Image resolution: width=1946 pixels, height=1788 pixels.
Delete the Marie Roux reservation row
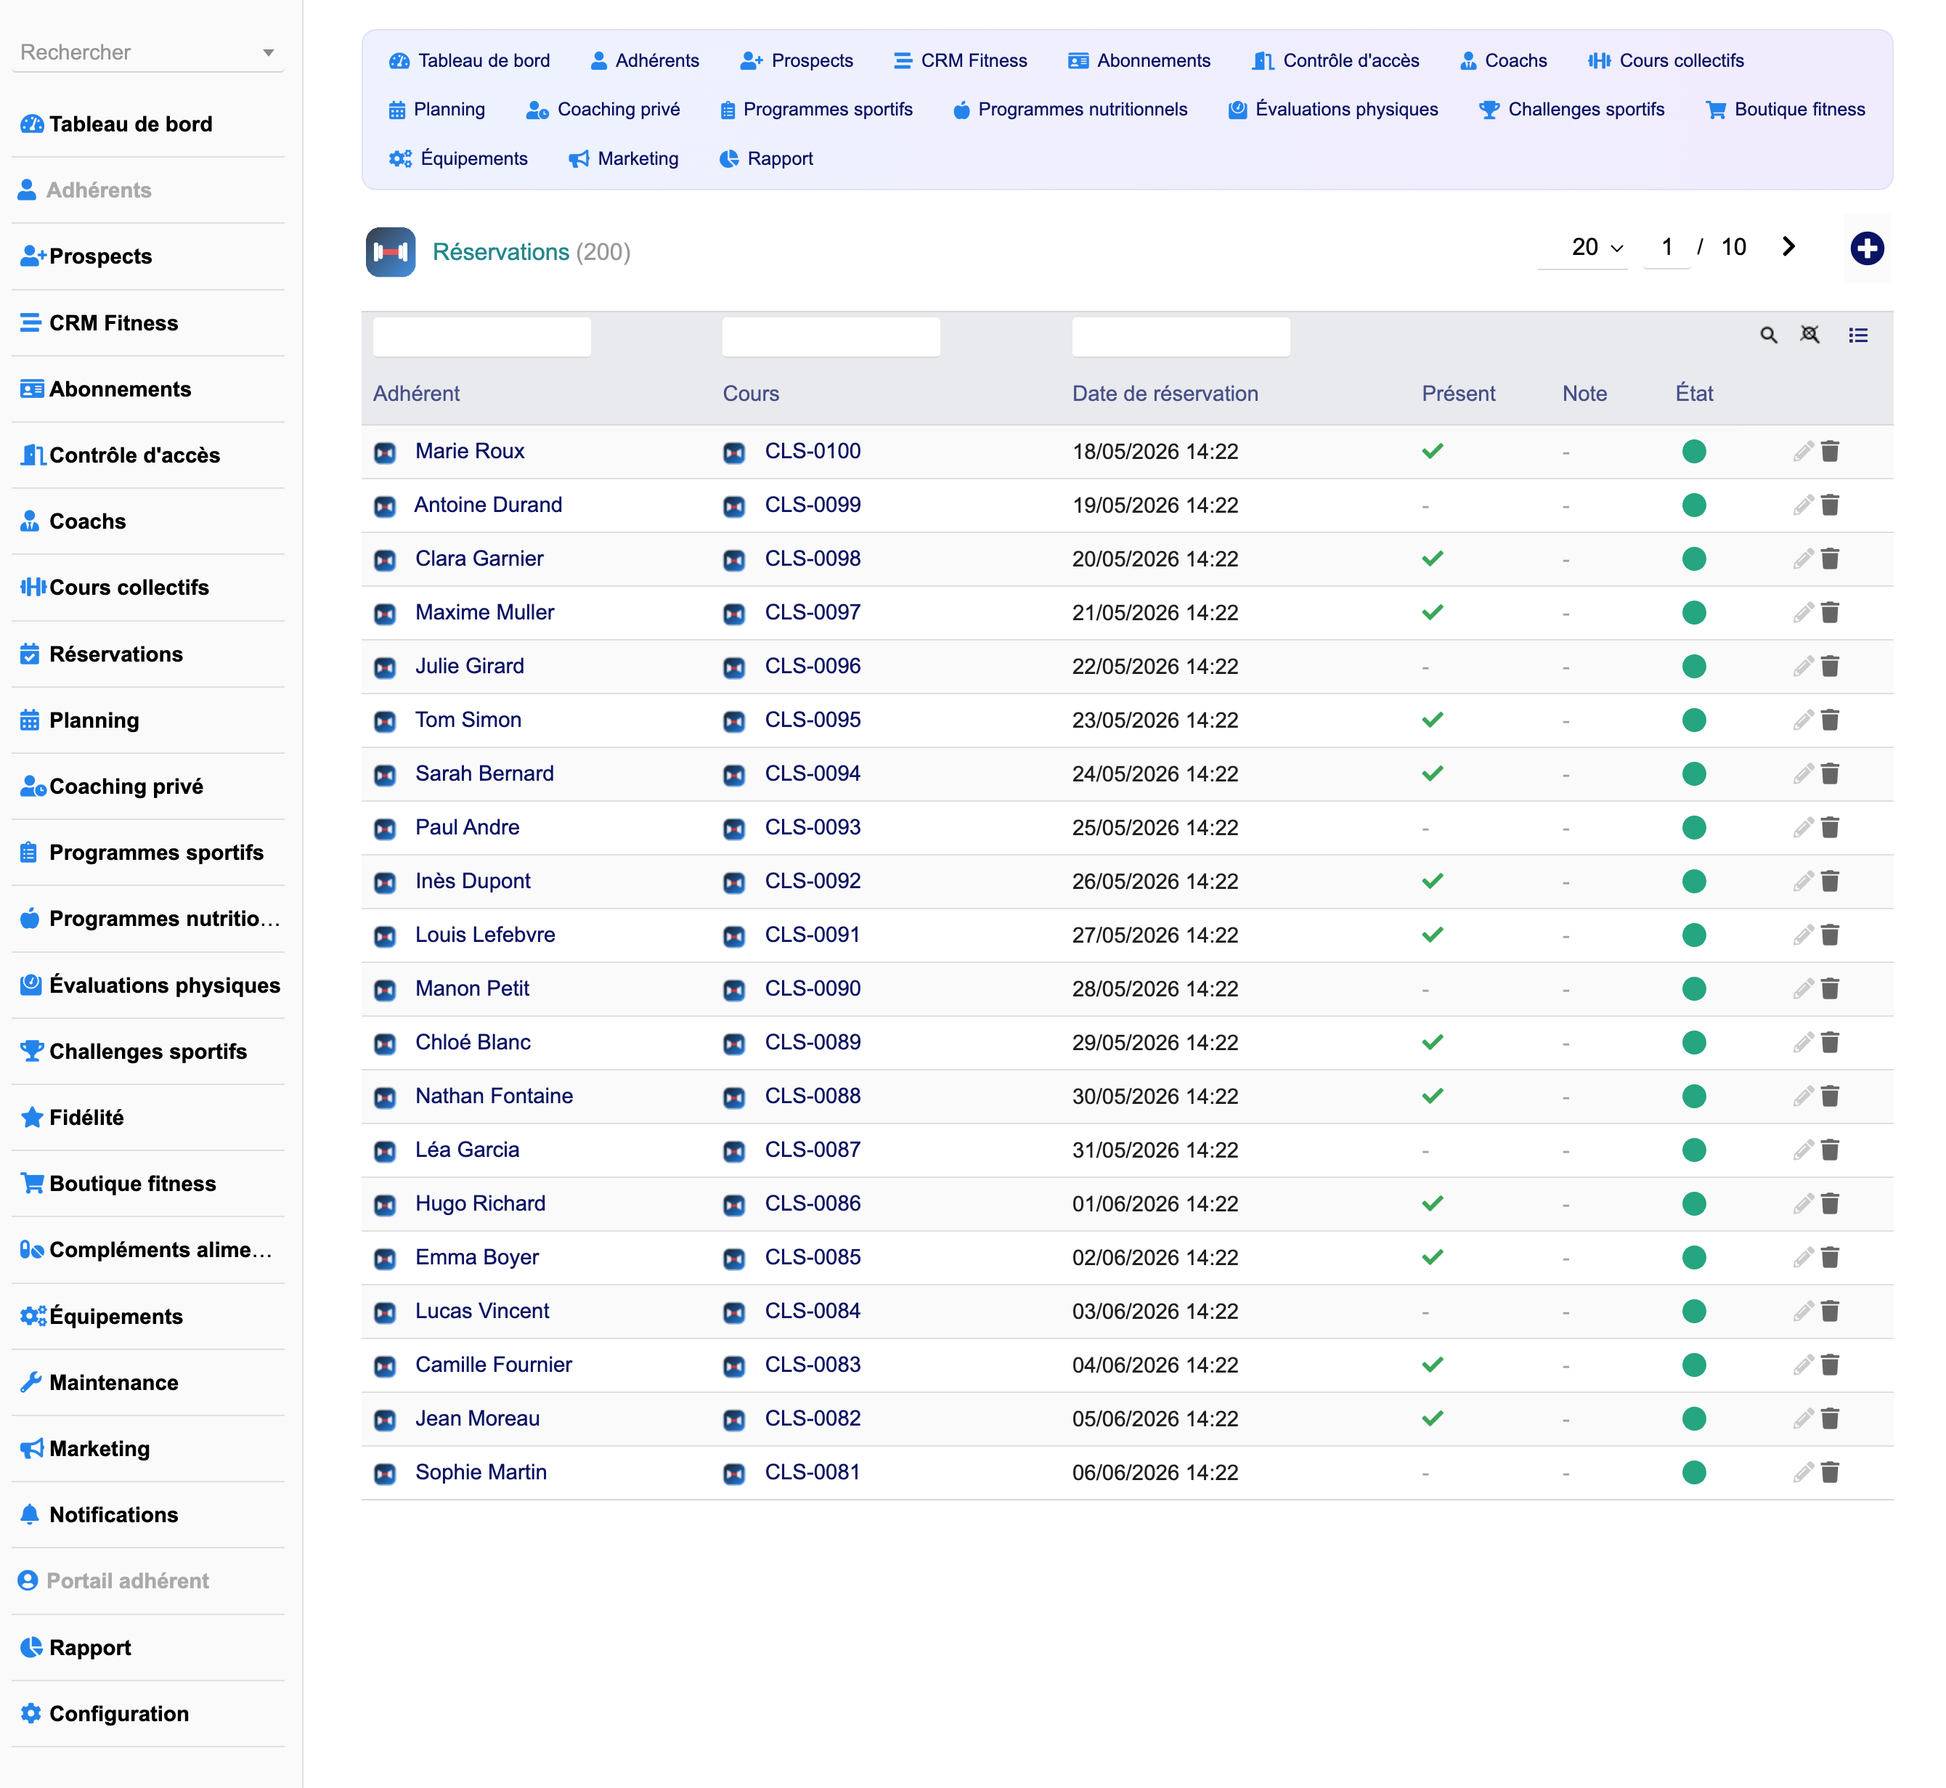tap(1830, 451)
